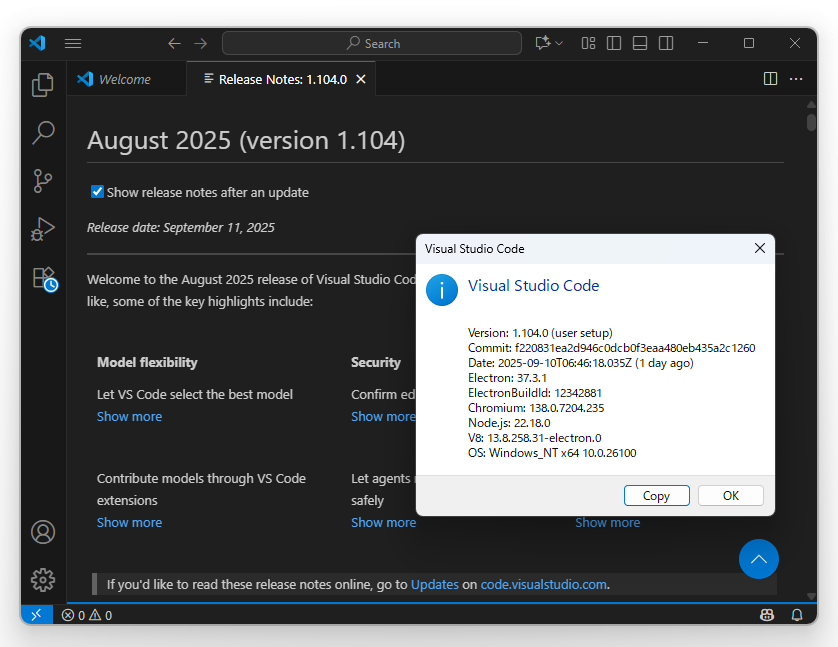Open the Run and Debug view
Image resolution: width=838 pixels, height=647 pixels.
(42, 229)
